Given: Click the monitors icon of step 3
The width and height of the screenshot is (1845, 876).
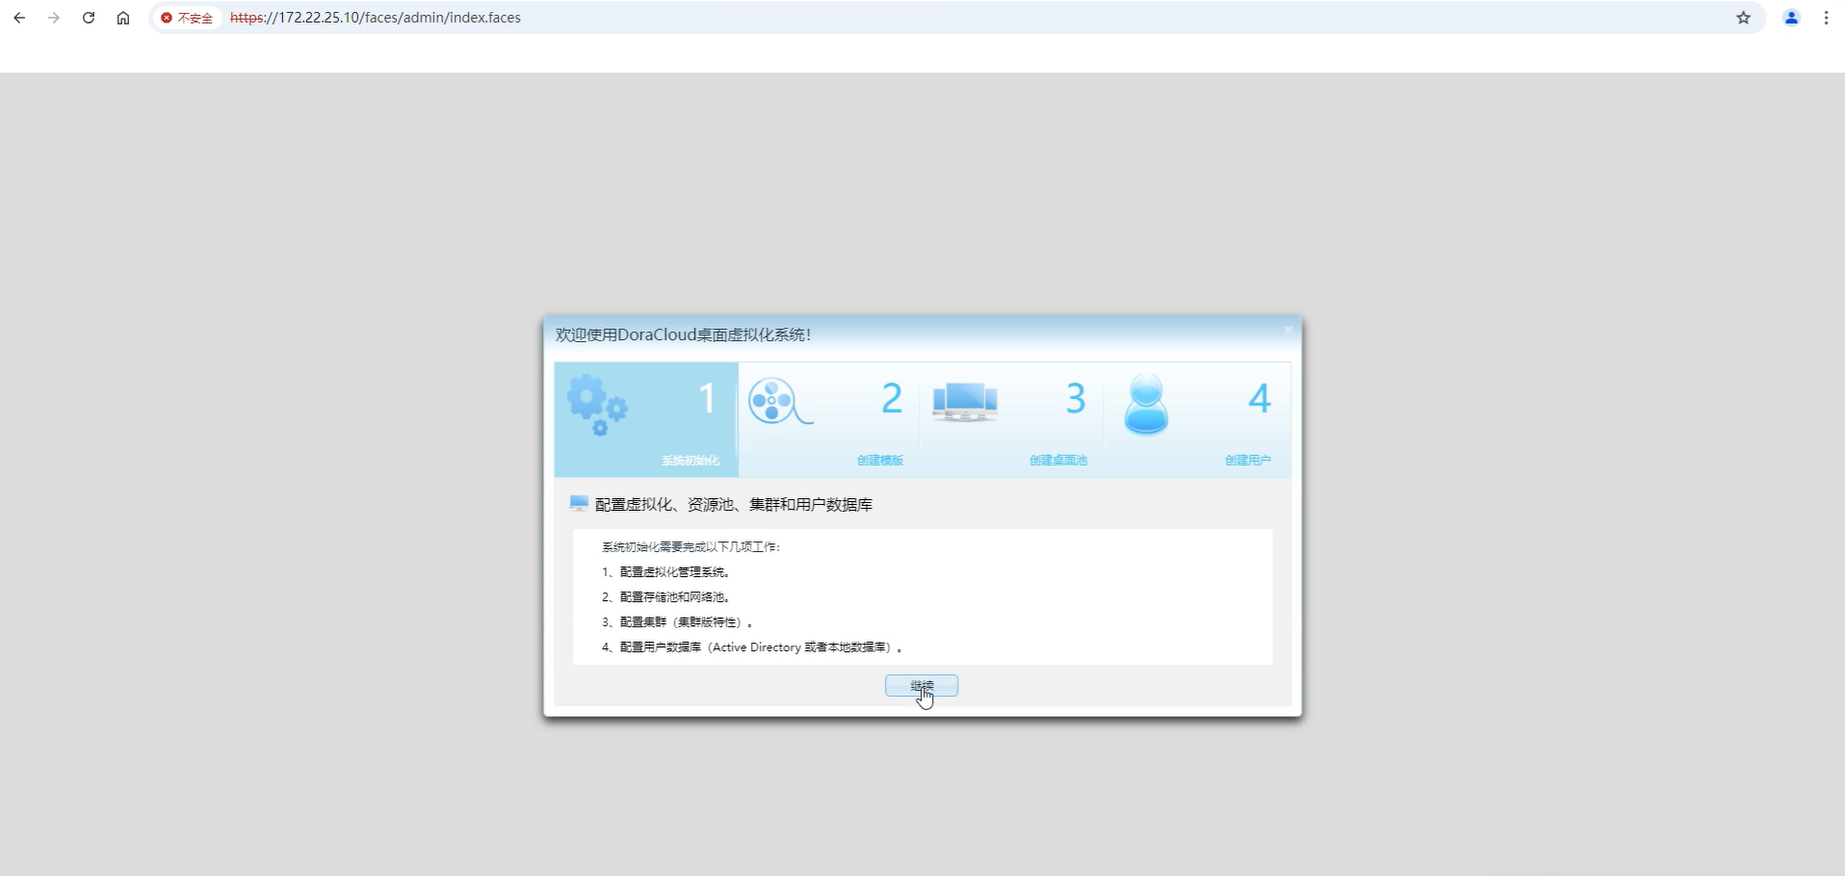Looking at the screenshot, I should pyautogui.click(x=964, y=402).
